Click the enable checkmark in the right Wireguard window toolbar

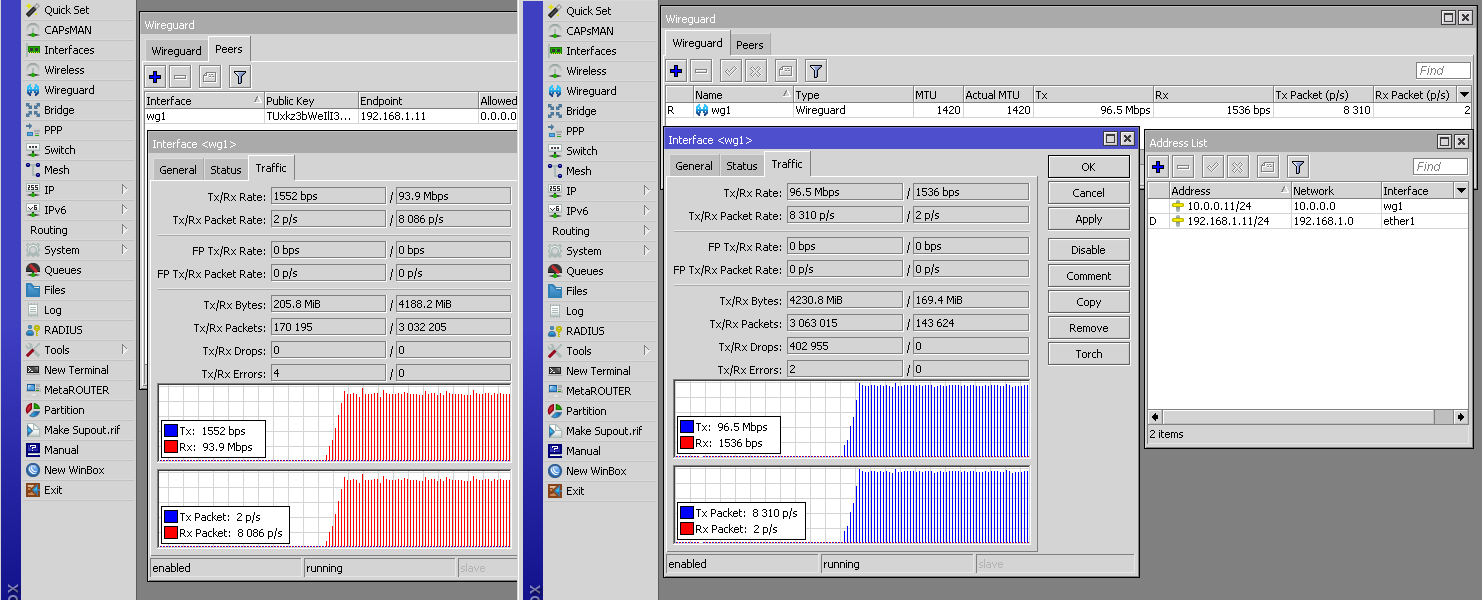click(x=730, y=71)
